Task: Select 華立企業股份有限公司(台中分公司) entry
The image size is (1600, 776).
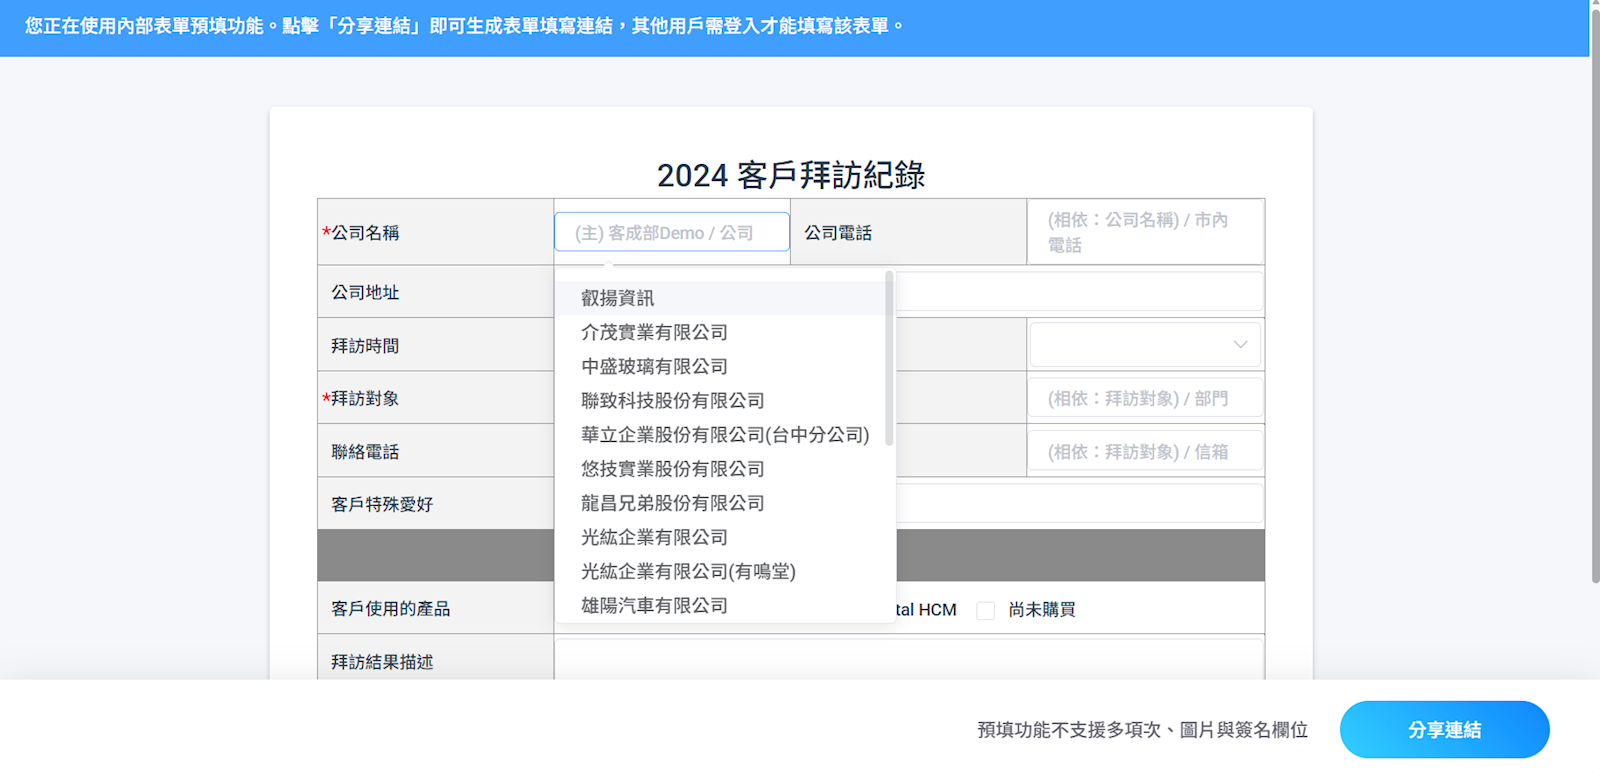Action: (724, 435)
